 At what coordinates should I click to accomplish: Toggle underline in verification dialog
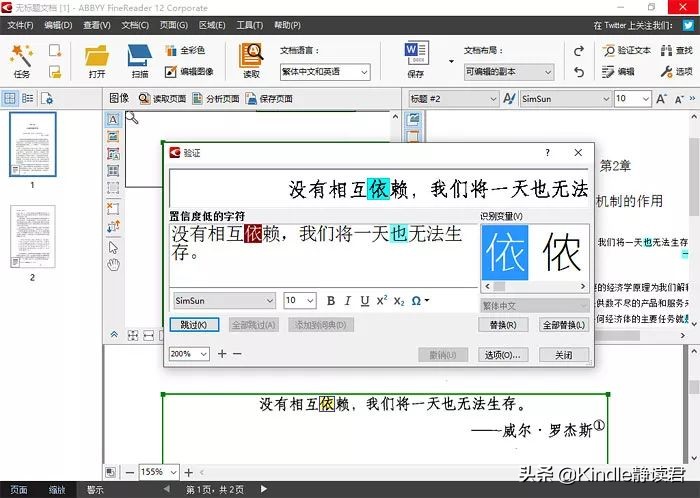pyautogui.click(x=365, y=301)
